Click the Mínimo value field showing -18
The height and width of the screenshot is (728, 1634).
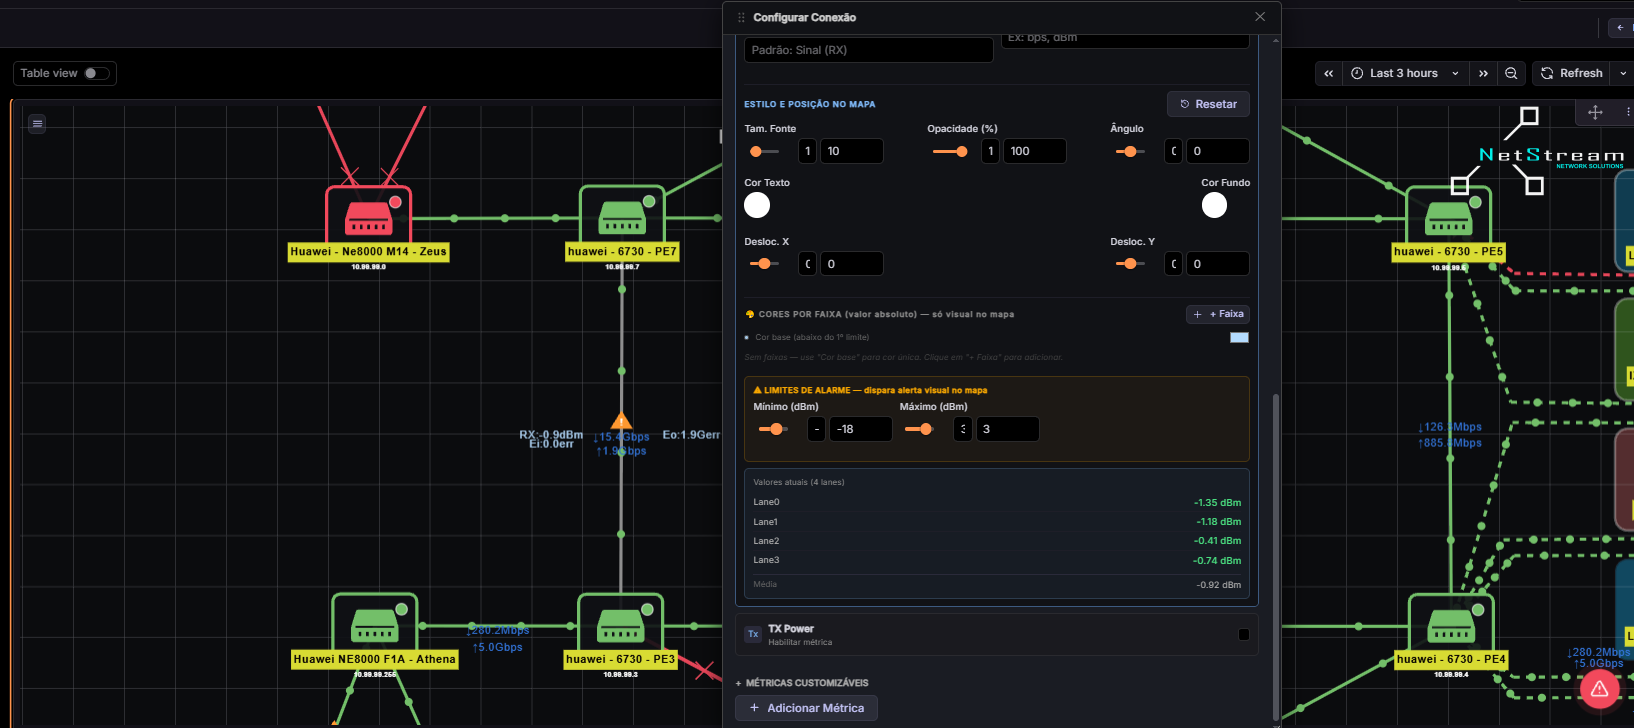pos(861,429)
